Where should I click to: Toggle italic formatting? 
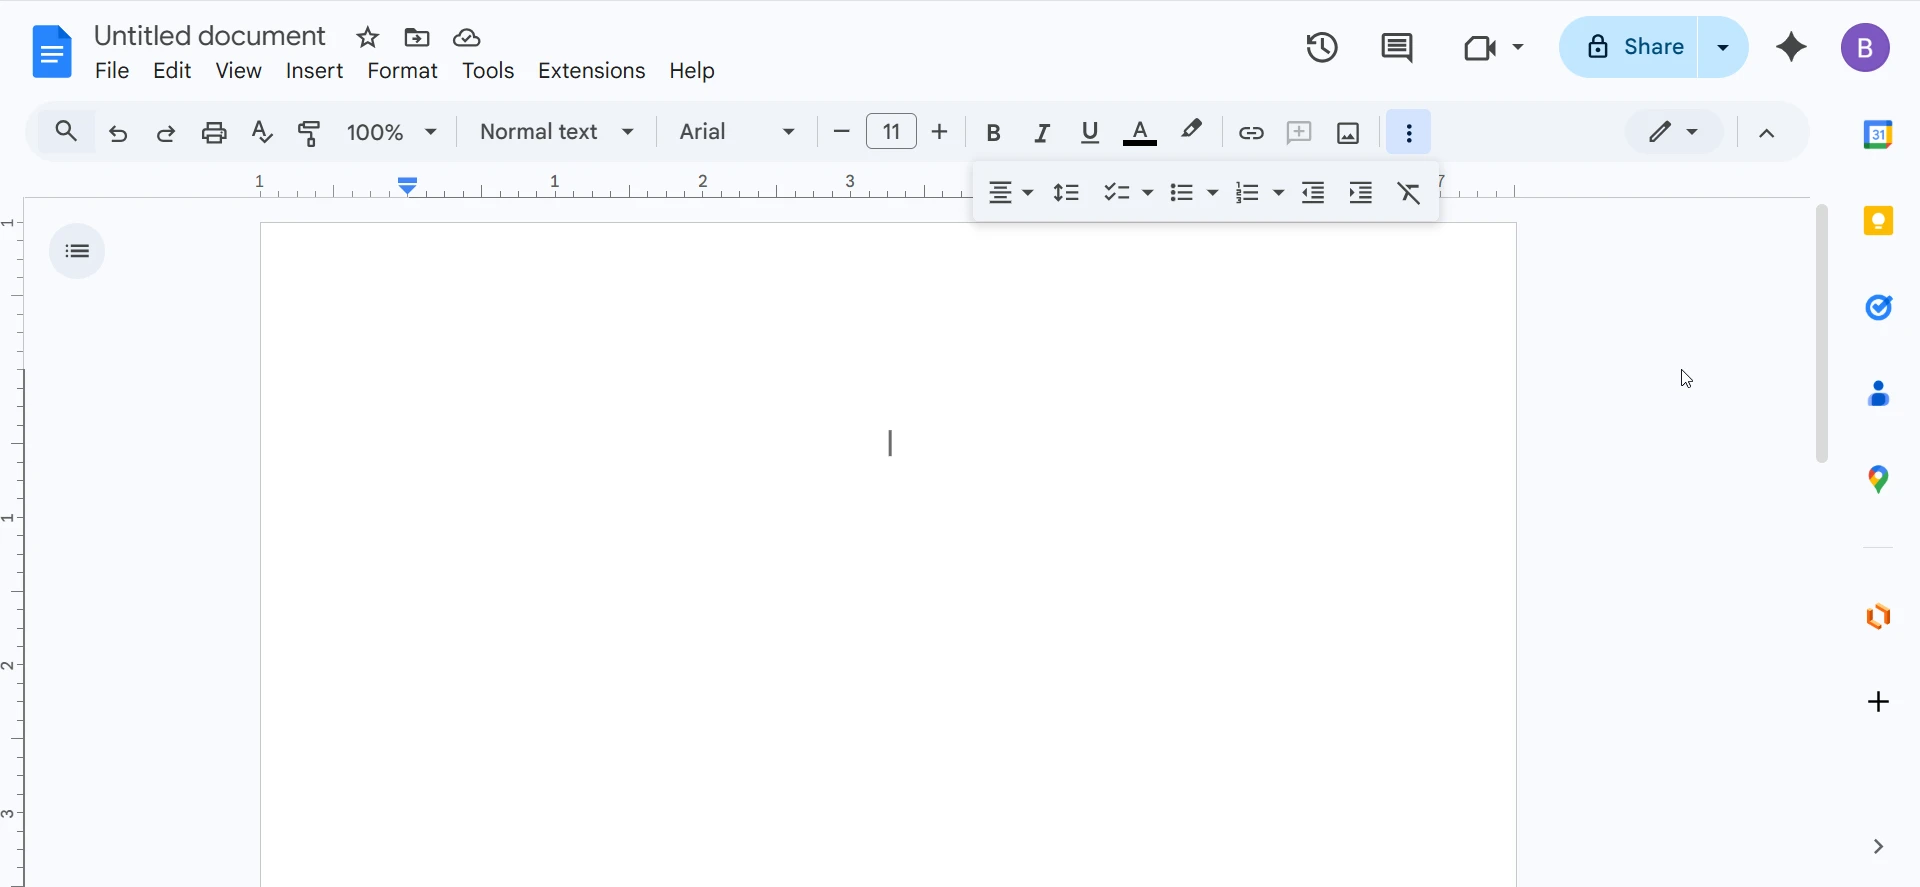(1042, 132)
